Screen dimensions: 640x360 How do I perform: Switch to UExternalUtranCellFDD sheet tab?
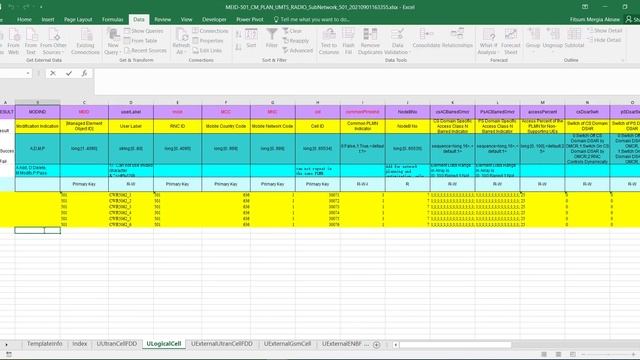point(222,344)
